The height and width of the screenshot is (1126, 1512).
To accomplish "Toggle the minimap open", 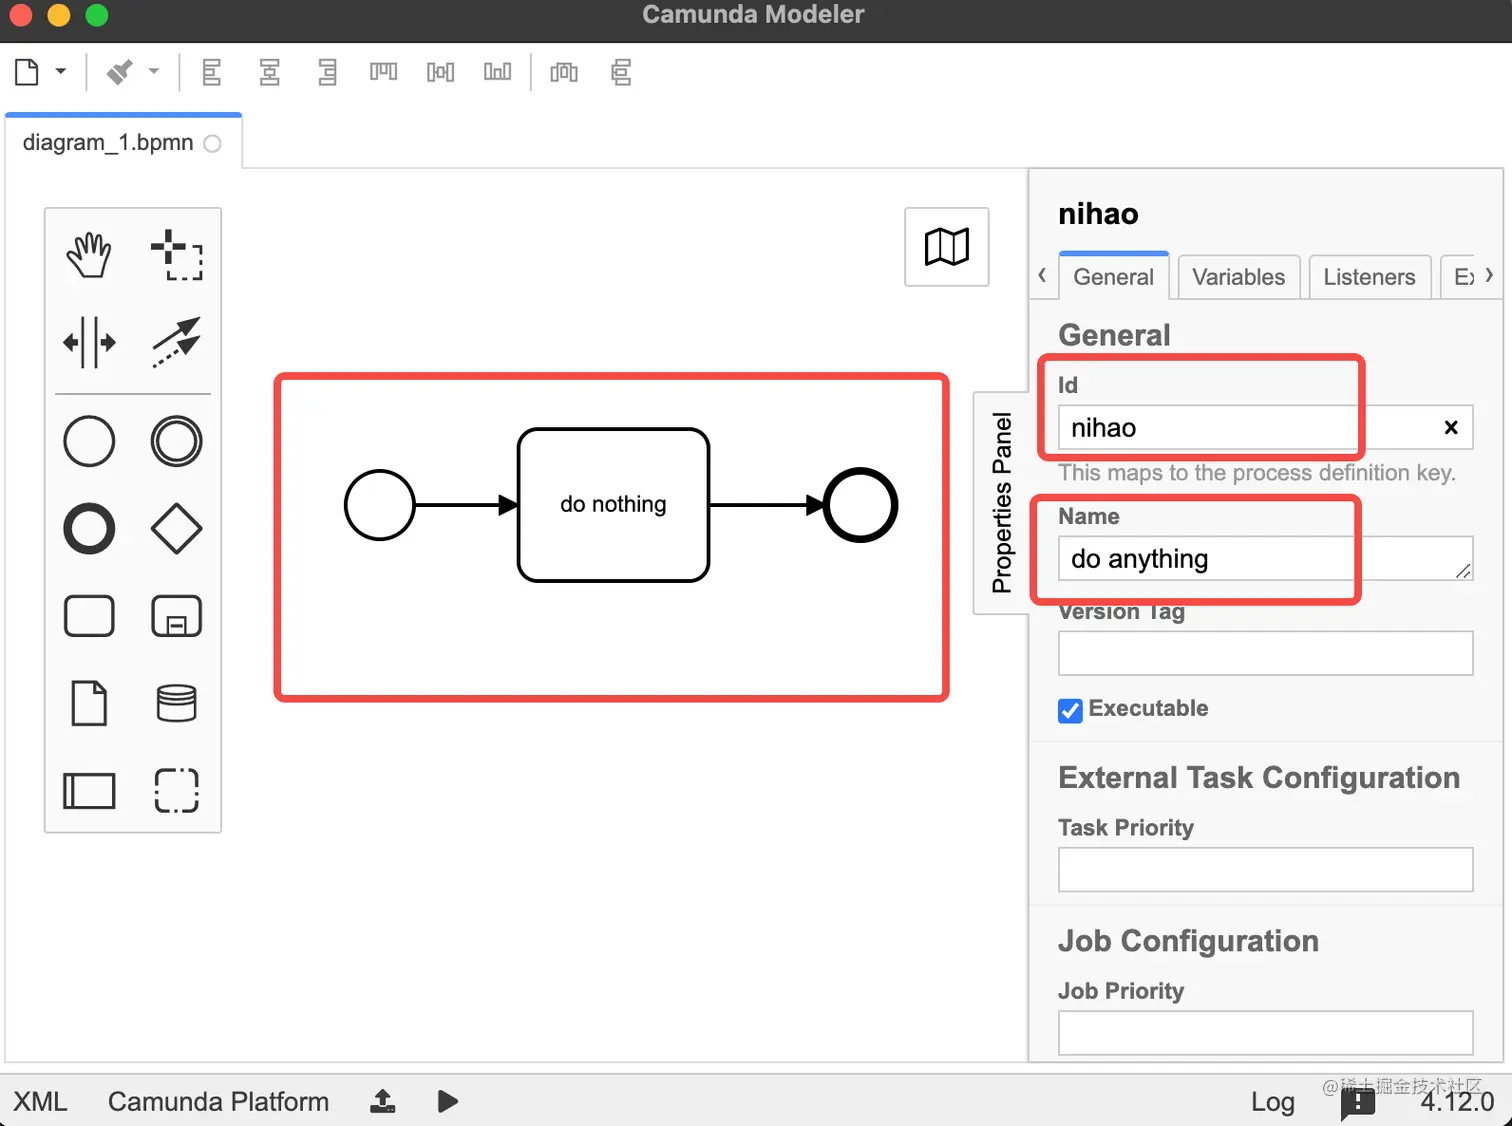I will (x=946, y=247).
